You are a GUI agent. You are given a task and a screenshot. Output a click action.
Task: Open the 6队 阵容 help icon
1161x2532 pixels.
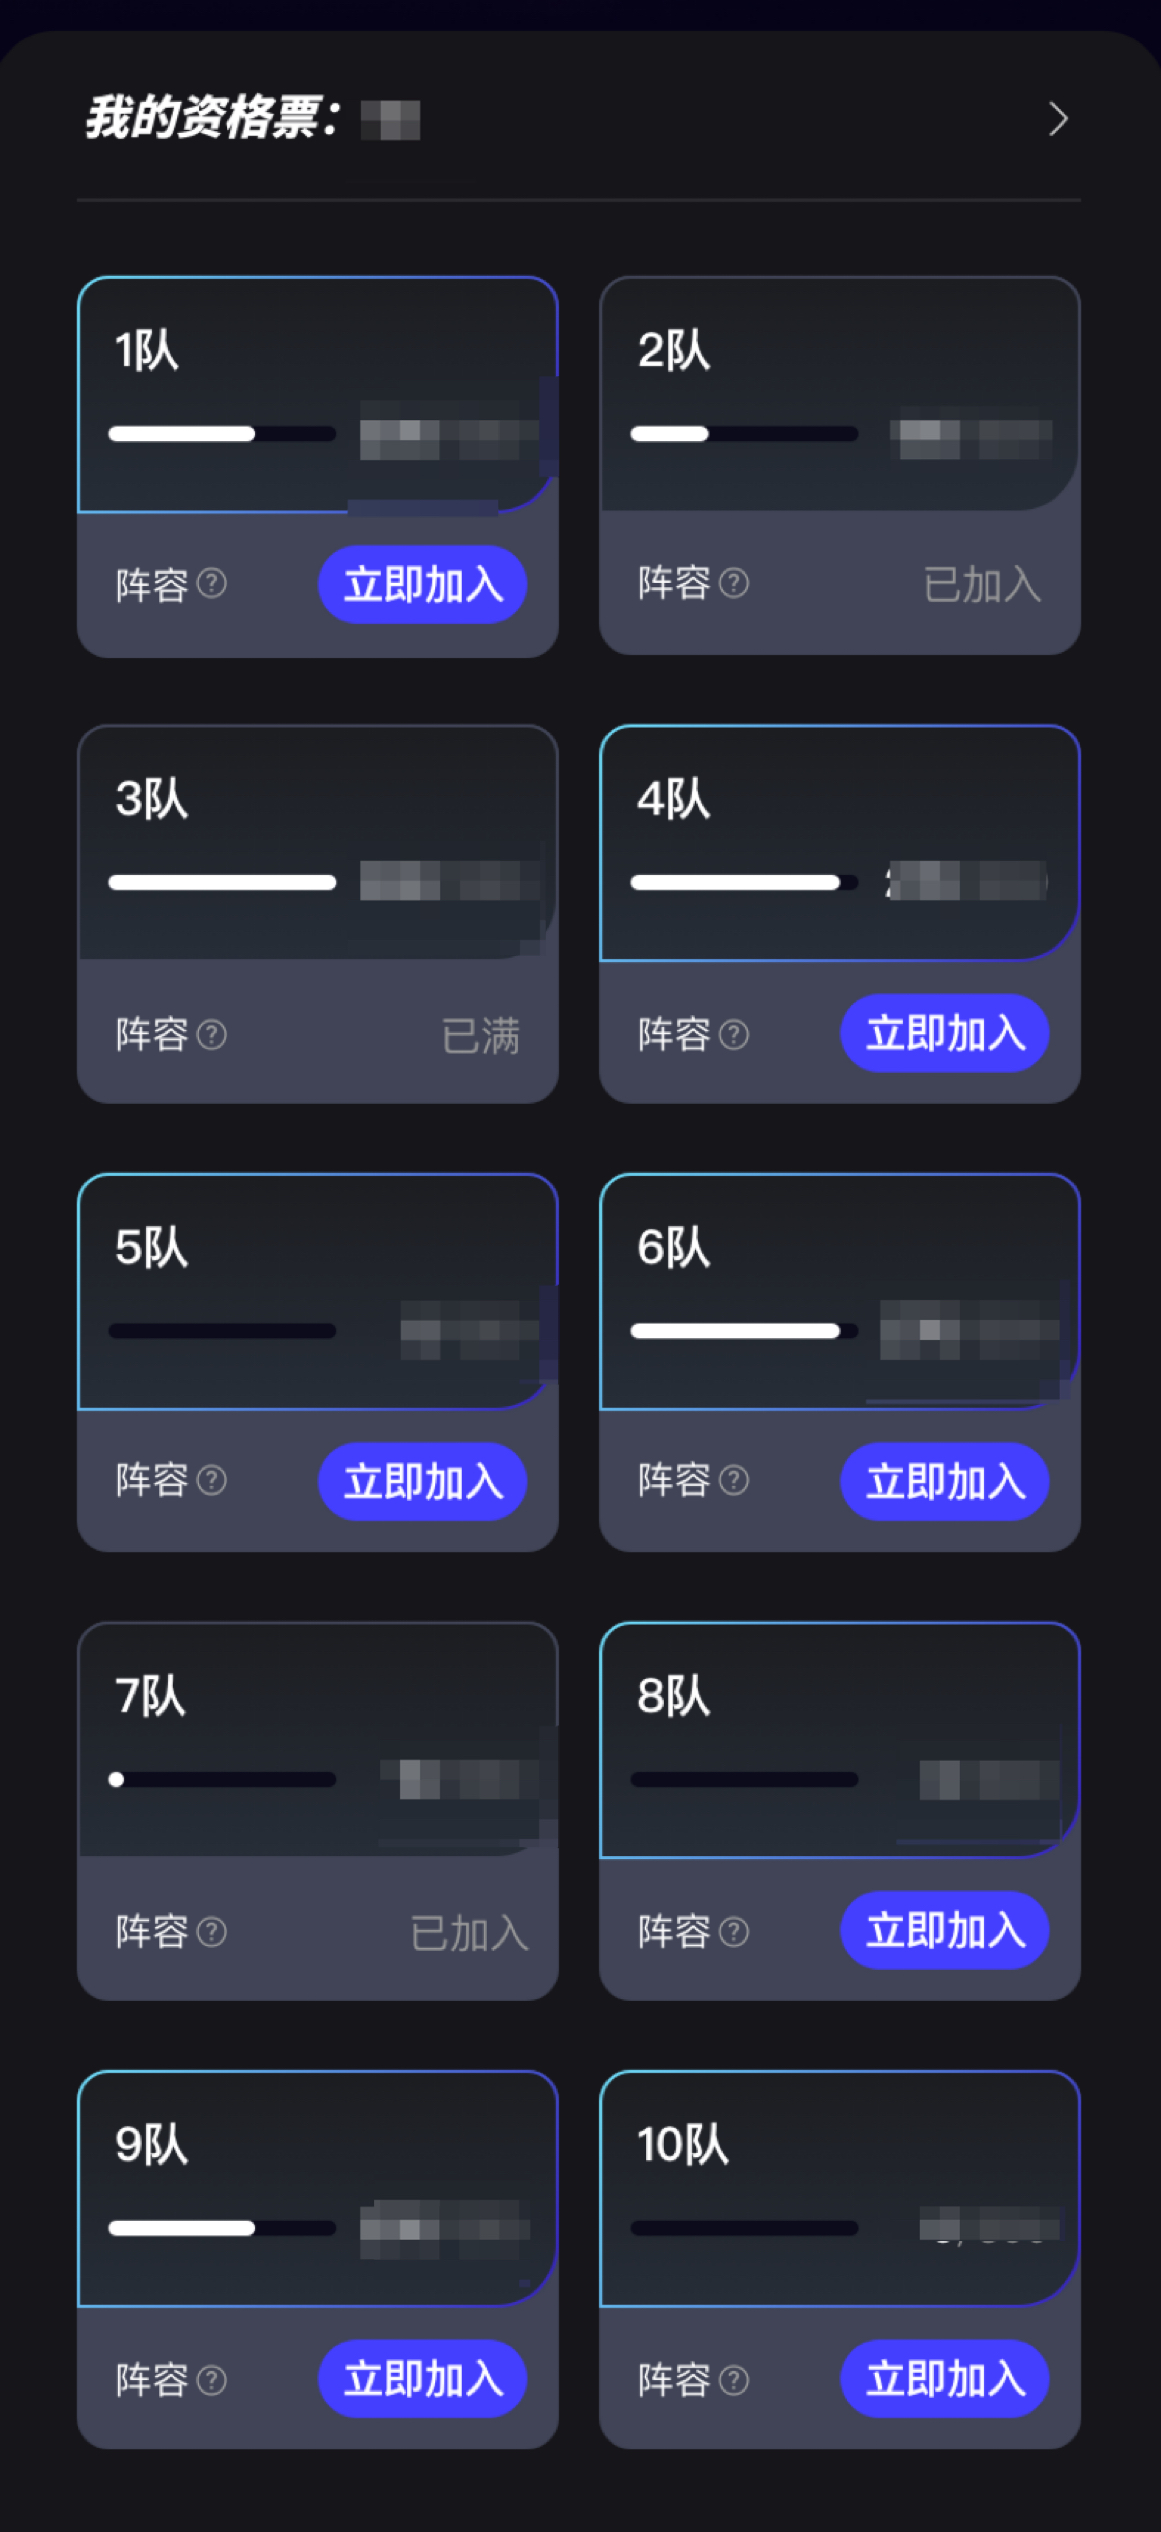[x=734, y=1480]
